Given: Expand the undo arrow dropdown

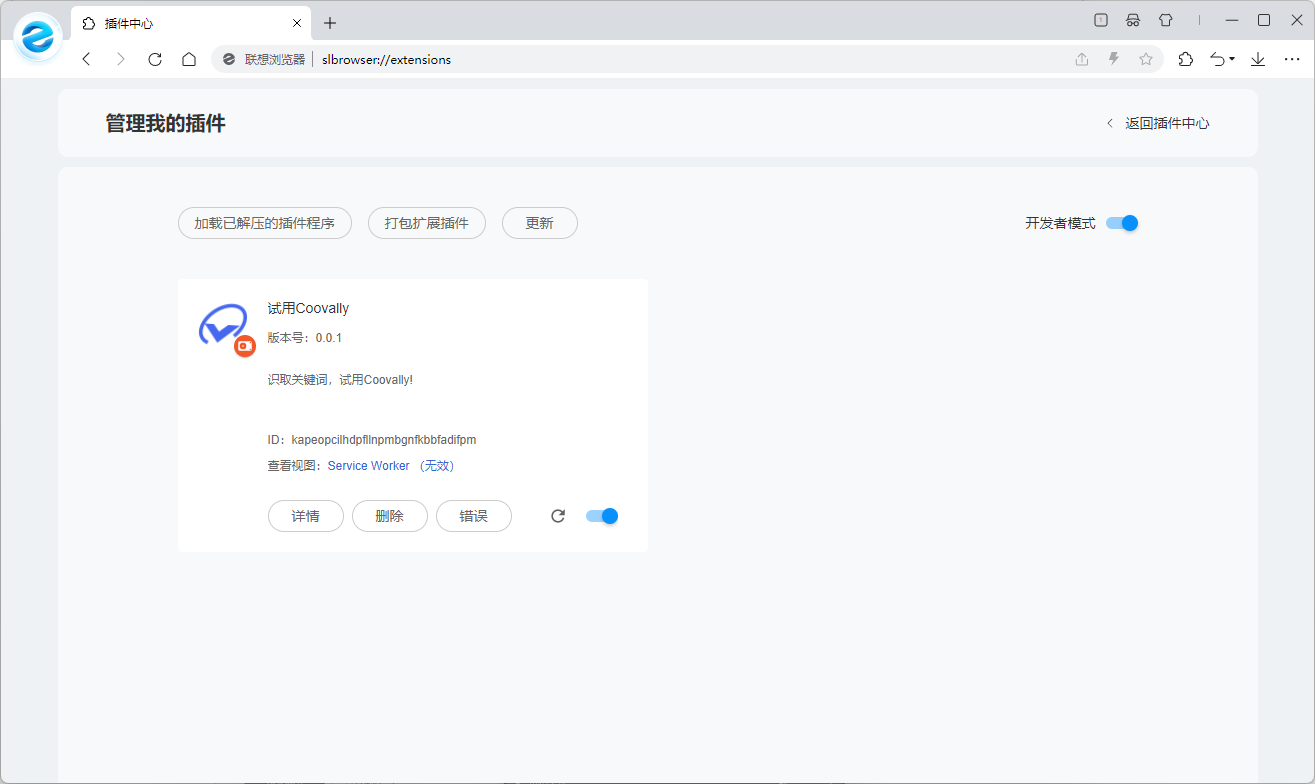Looking at the screenshot, I should click(x=1232, y=60).
